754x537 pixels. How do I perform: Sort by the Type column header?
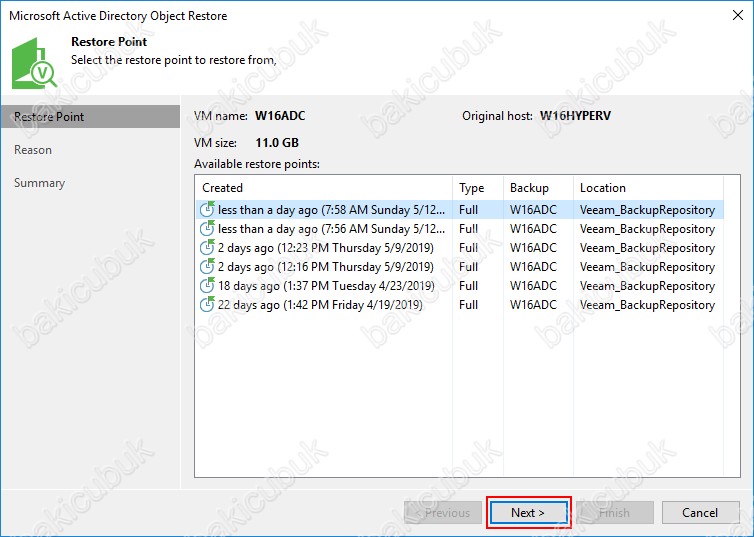[x=478, y=188]
